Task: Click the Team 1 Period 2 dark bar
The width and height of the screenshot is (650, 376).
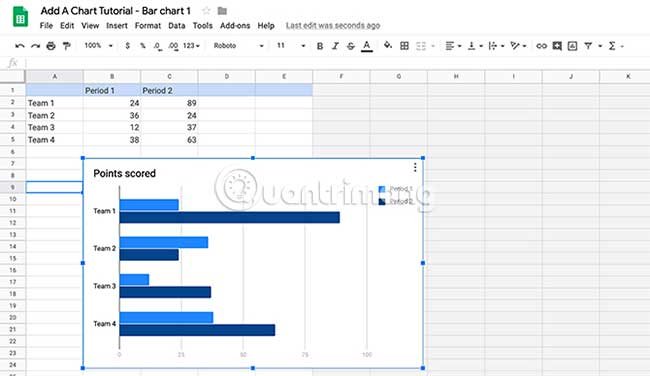Action: pyautogui.click(x=230, y=217)
